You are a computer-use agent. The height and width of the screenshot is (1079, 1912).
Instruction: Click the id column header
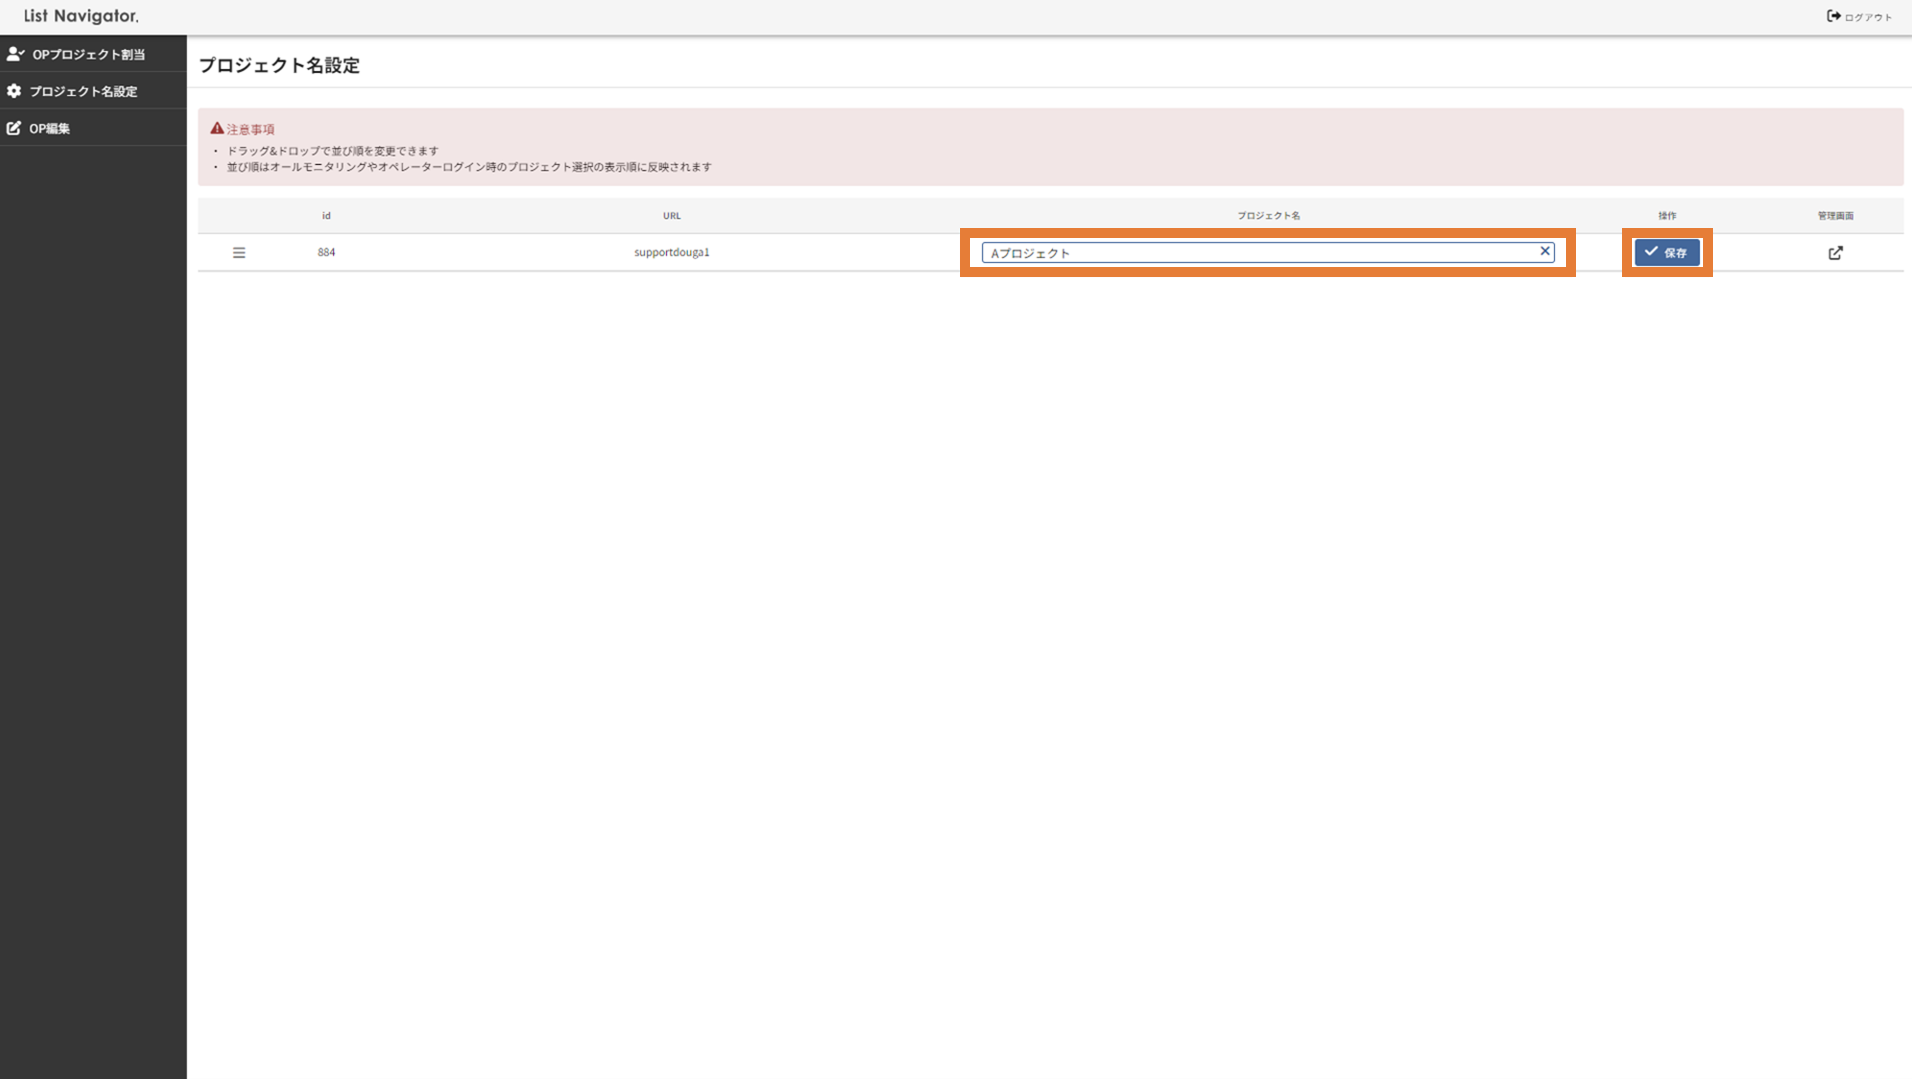(x=326, y=216)
